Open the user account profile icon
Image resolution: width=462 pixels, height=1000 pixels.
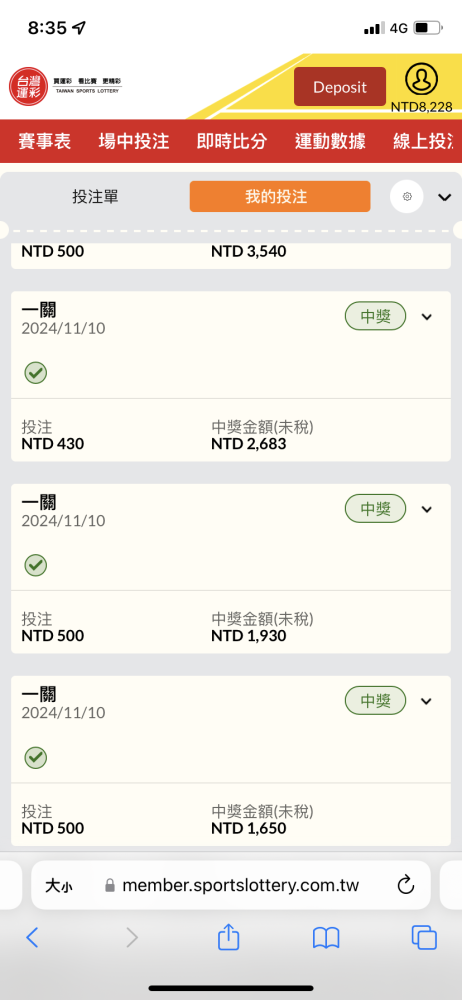pos(421,79)
